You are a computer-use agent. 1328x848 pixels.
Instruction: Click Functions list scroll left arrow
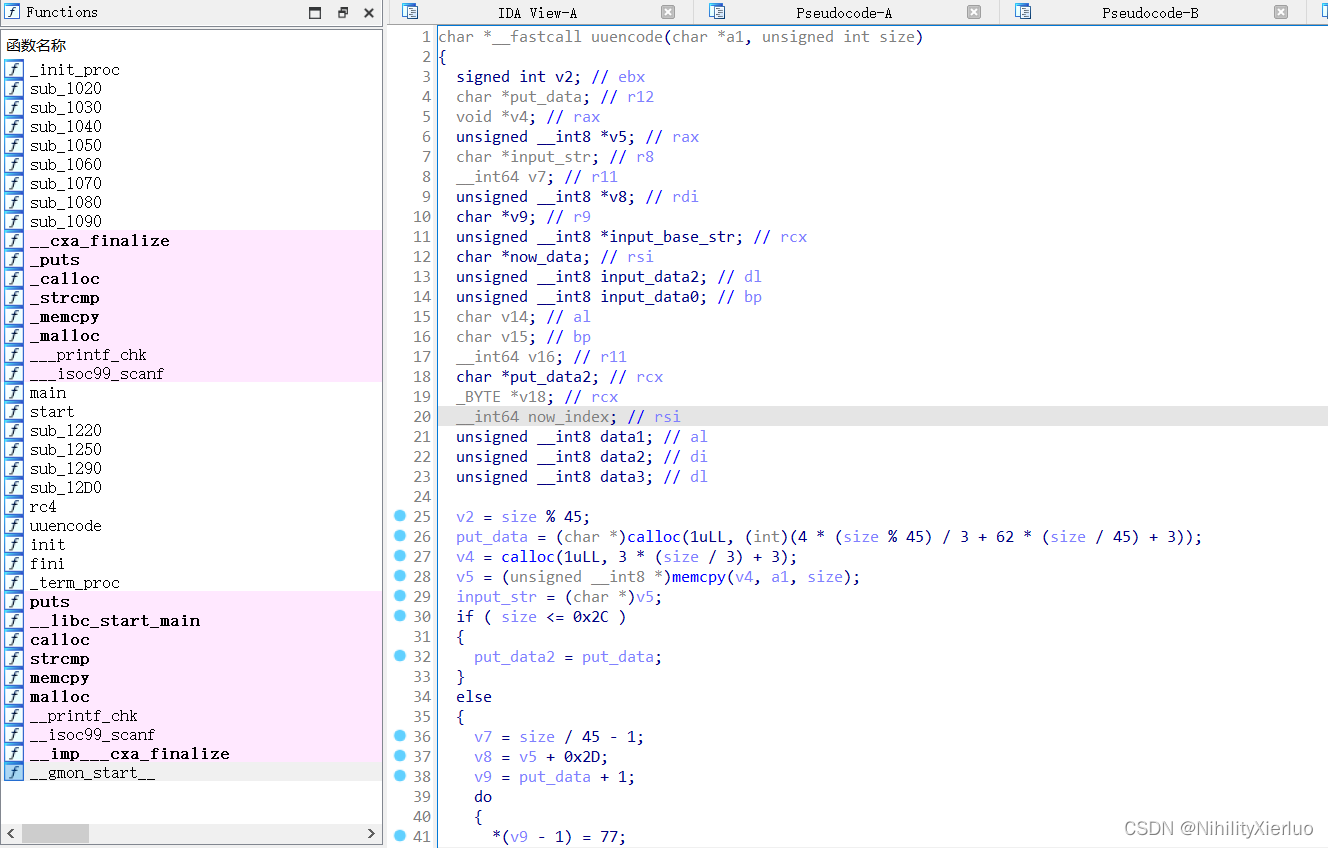click(12, 833)
